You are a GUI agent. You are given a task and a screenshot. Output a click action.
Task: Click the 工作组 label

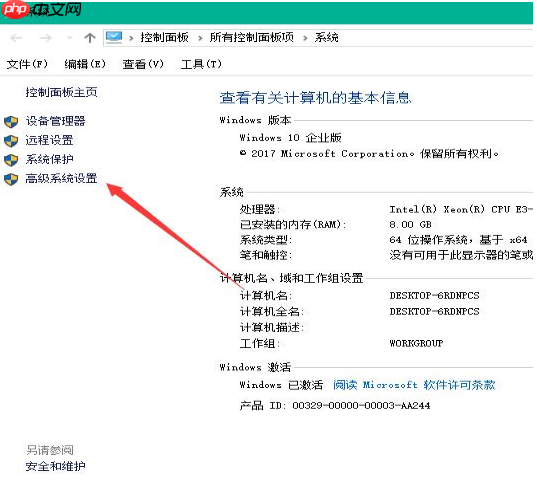click(x=260, y=343)
